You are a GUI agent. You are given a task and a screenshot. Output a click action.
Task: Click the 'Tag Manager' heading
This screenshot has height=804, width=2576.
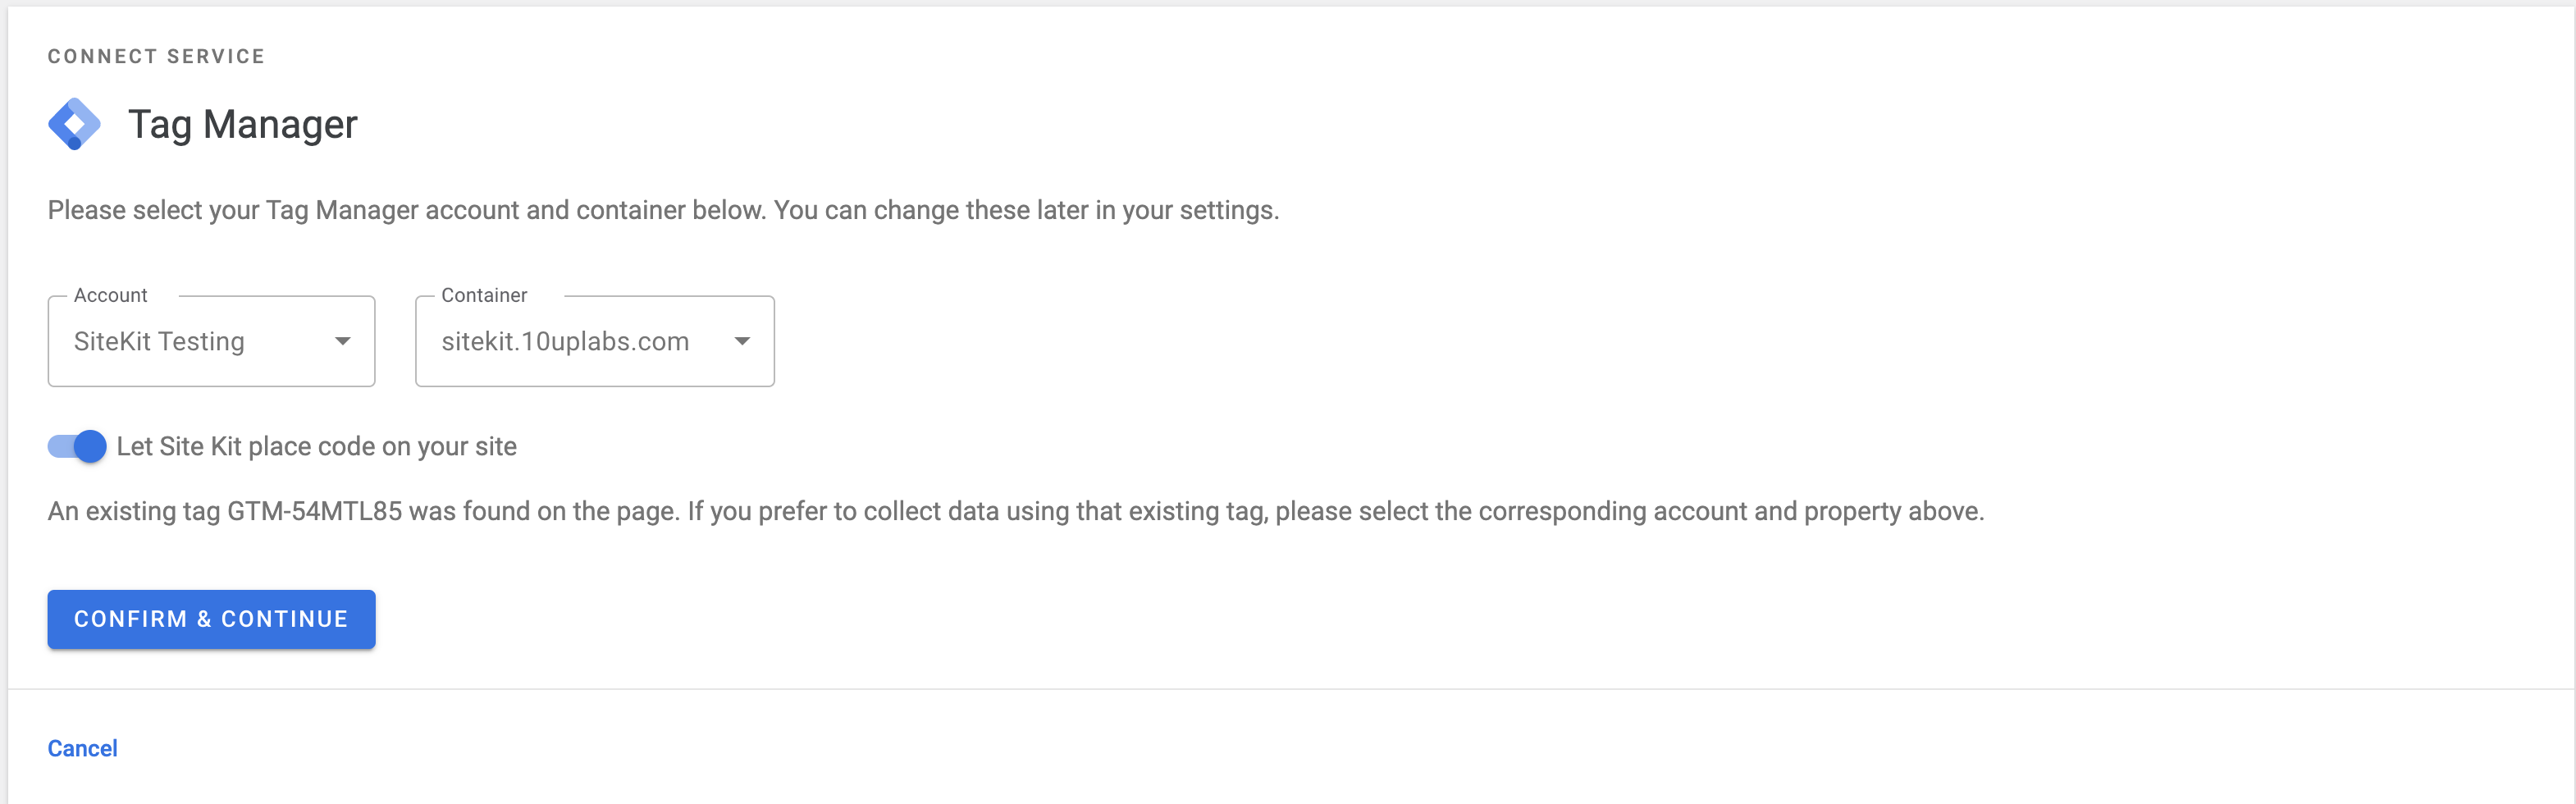pos(242,122)
